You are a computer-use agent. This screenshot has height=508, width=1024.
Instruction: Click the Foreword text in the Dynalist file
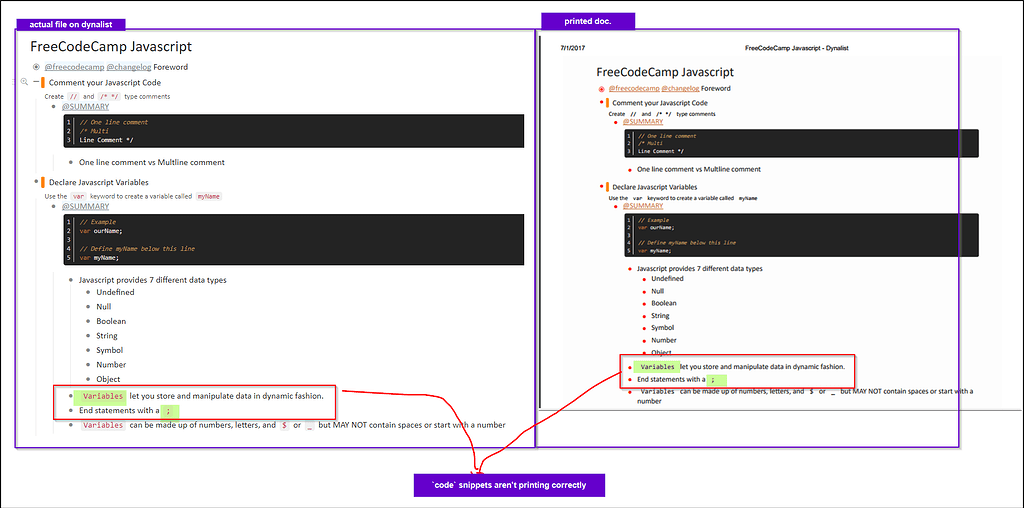(x=170, y=67)
